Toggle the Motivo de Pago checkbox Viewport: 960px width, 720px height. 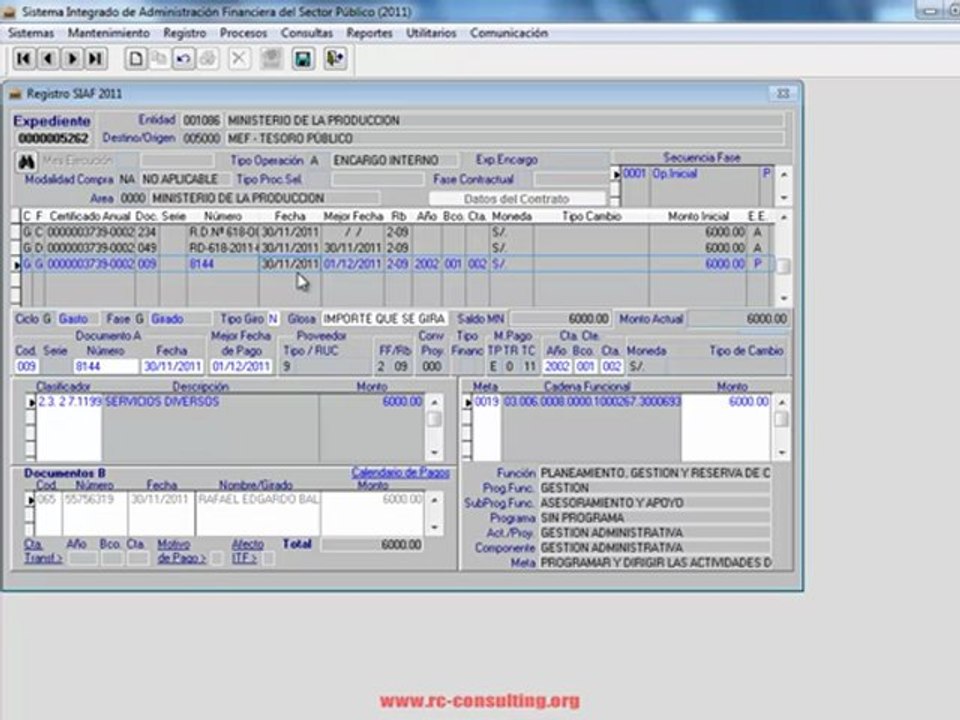tap(216, 558)
